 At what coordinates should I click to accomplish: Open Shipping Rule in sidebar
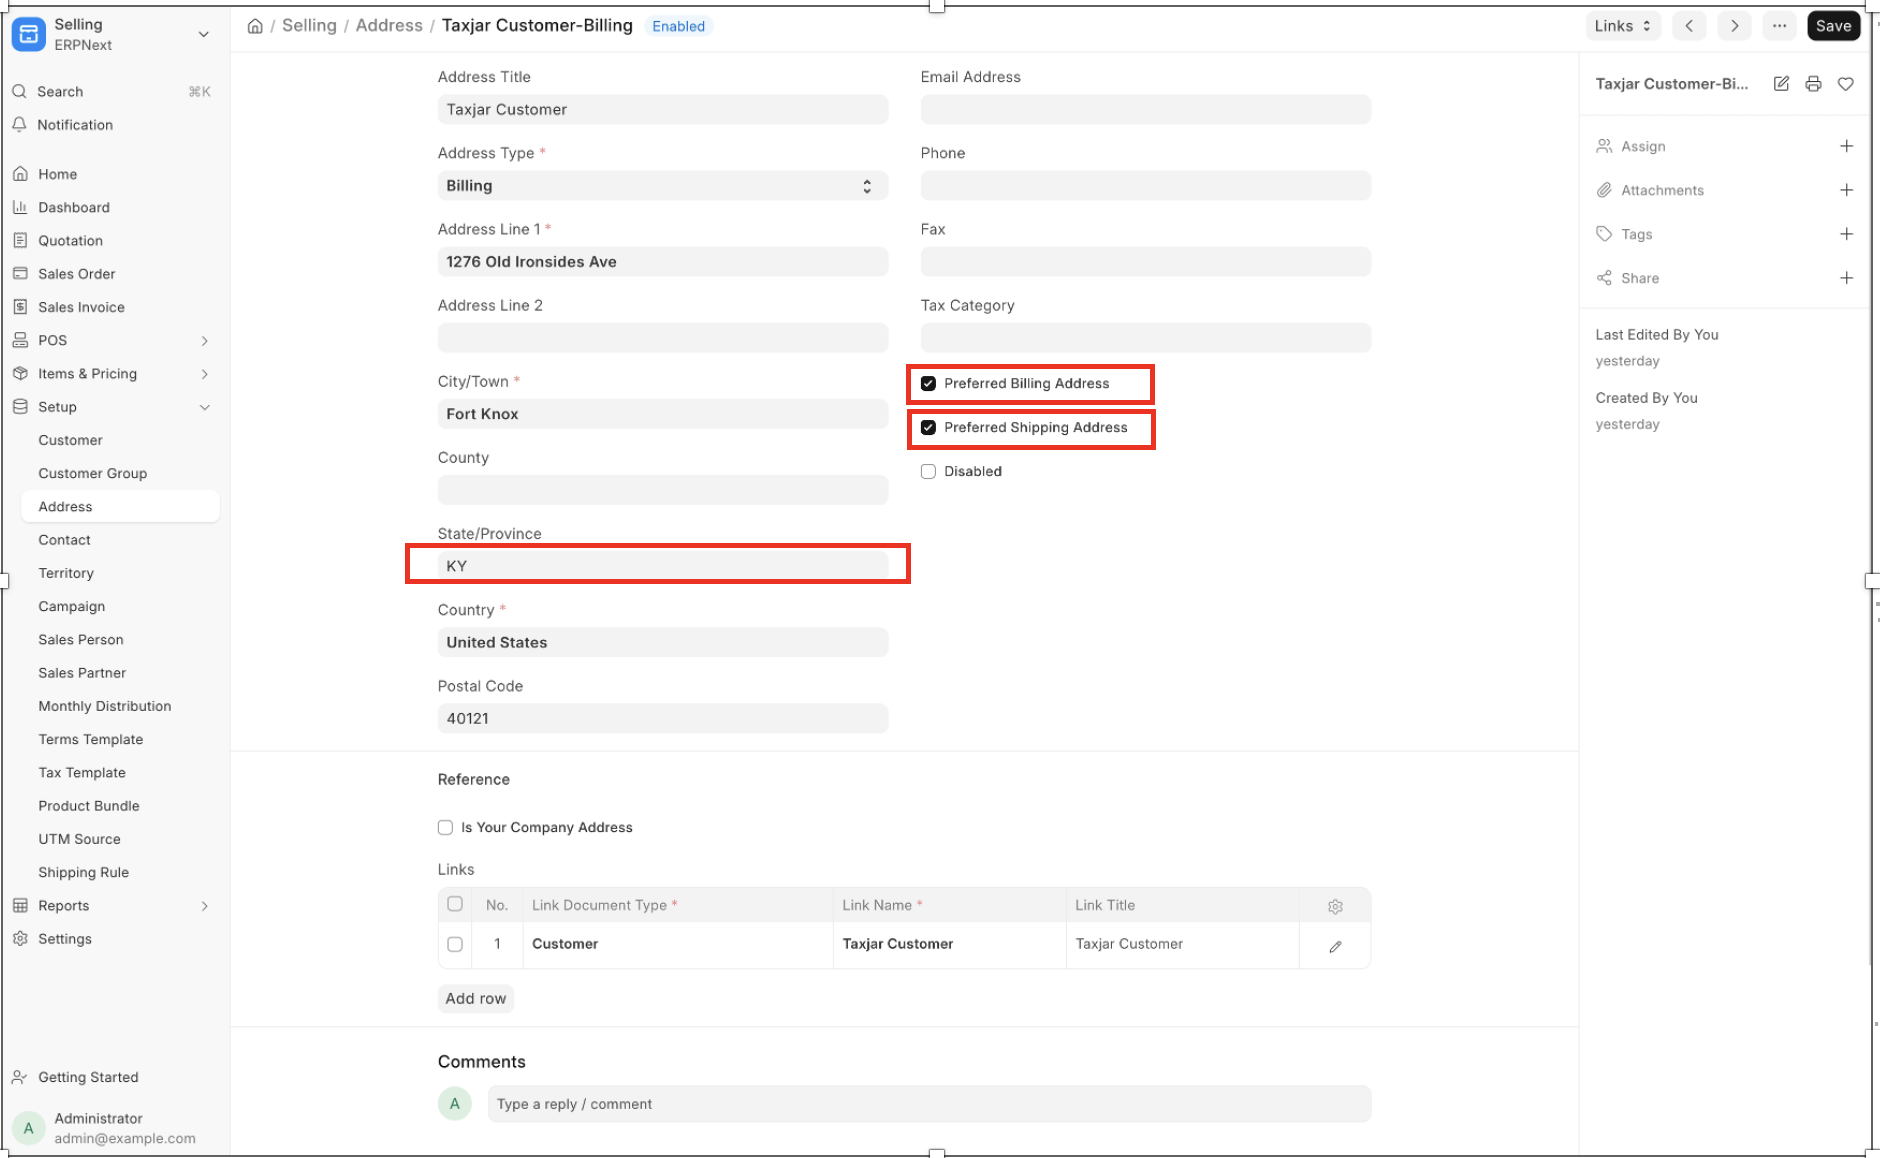83,872
